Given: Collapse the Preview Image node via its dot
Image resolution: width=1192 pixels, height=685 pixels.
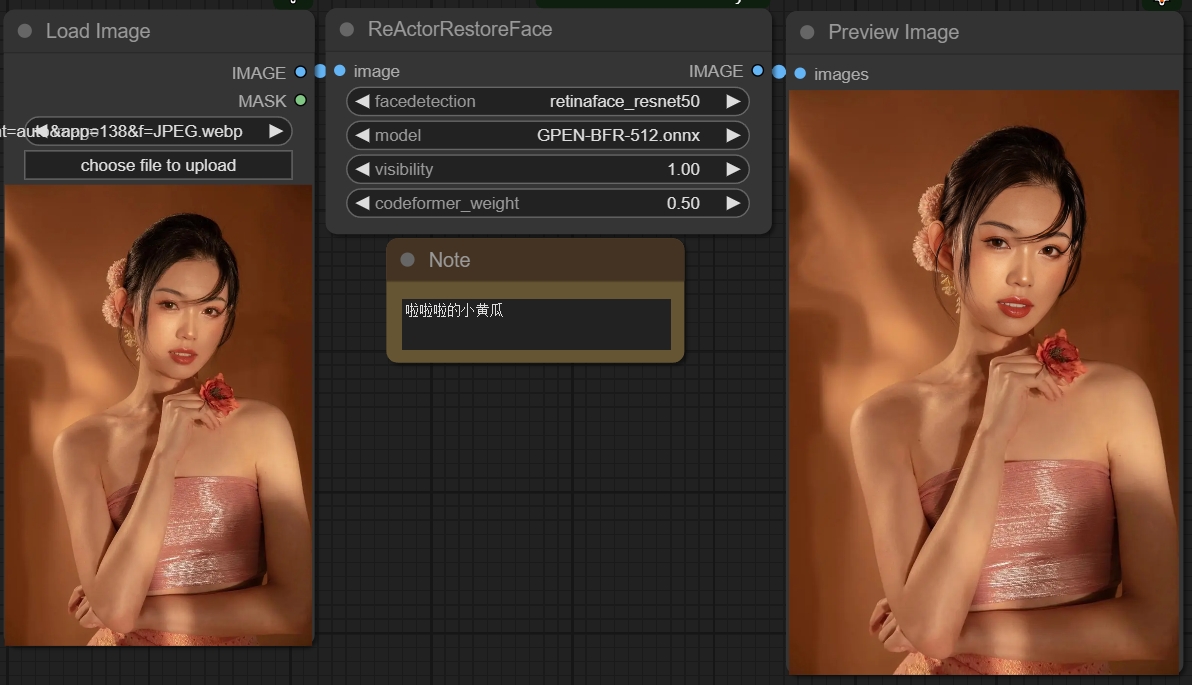Looking at the screenshot, I should (807, 33).
